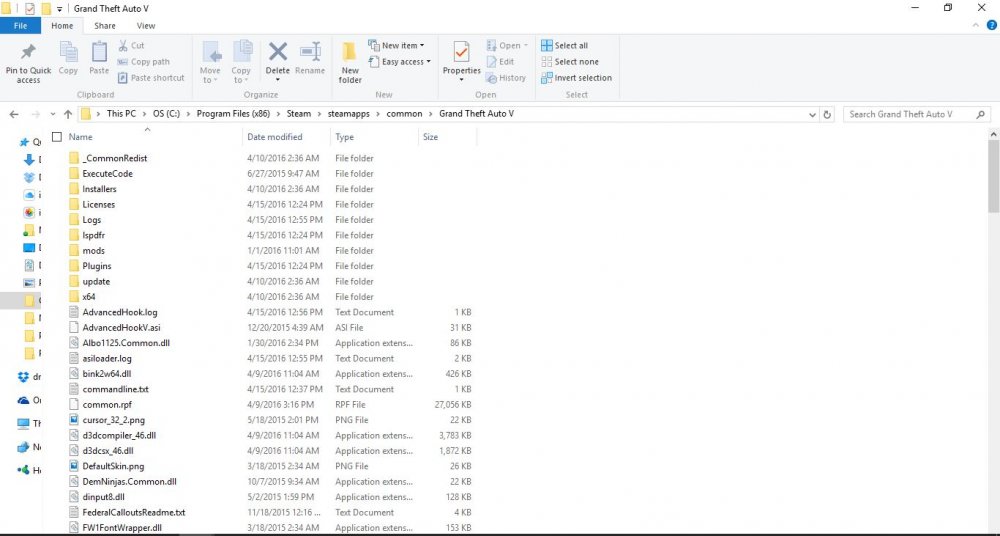
Task: Collapse the ribbon with chevron
Action: point(976,26)
